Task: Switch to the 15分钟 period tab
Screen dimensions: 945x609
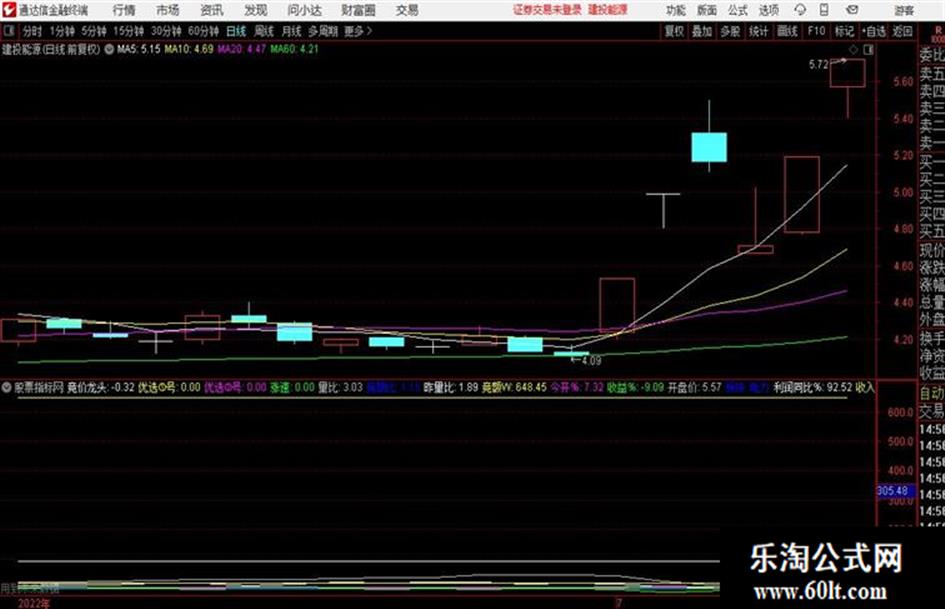Action: (129, 31)
